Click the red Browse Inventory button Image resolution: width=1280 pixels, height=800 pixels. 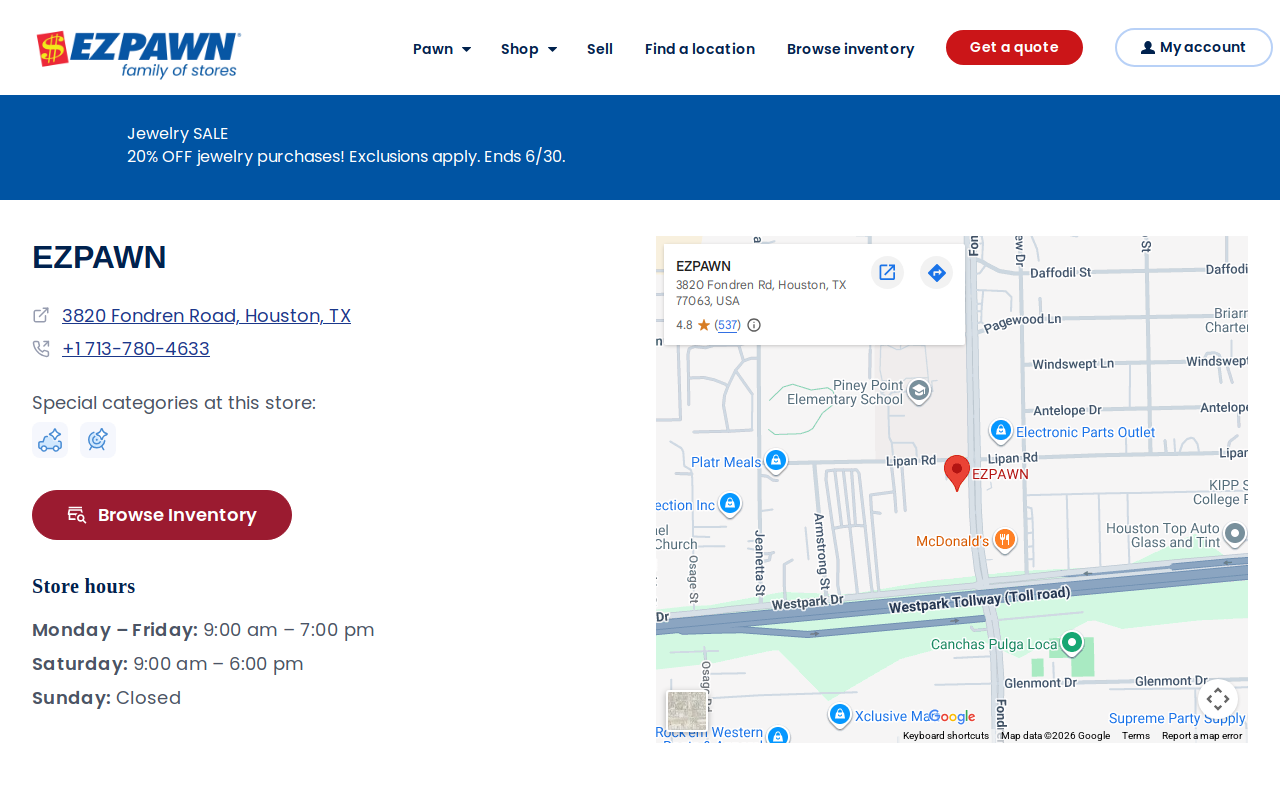point(162,515)
